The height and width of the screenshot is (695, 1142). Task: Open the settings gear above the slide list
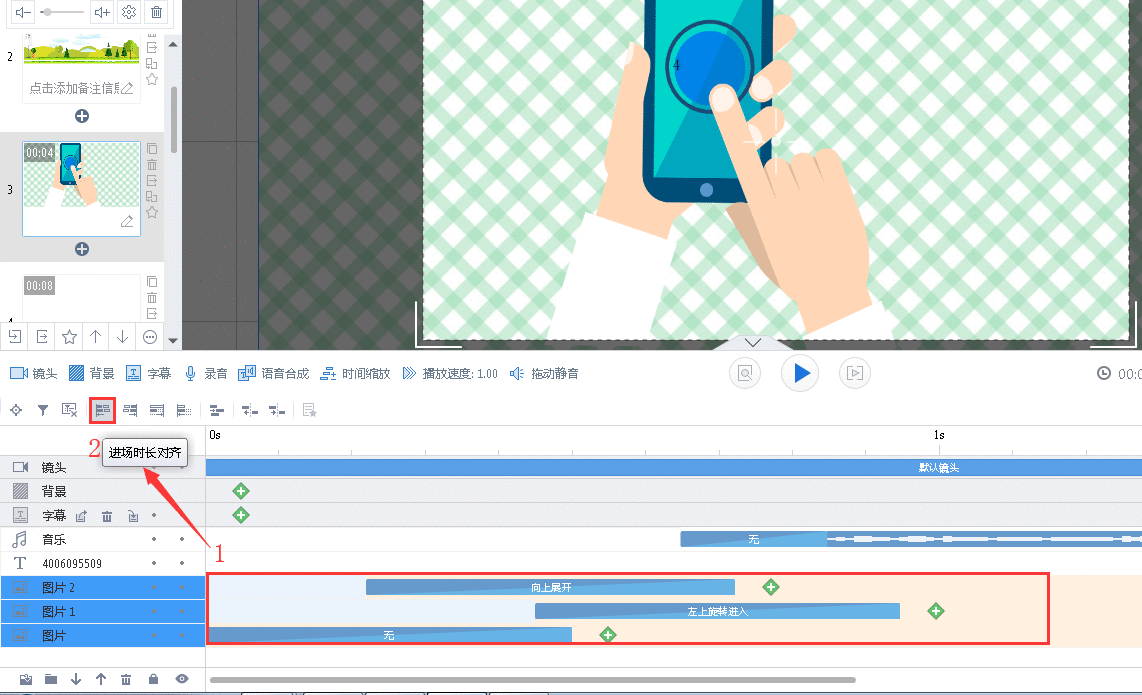129,12
